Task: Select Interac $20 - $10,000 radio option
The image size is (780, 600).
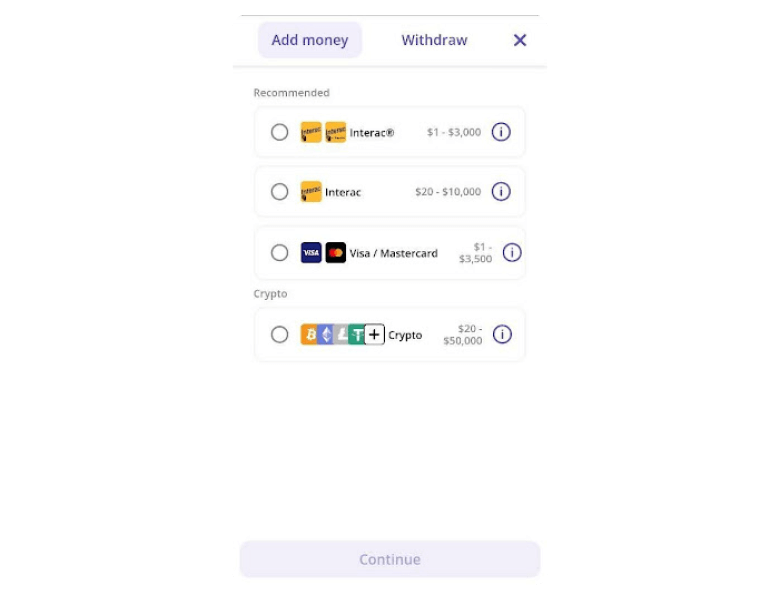Action: coord(280,192)
